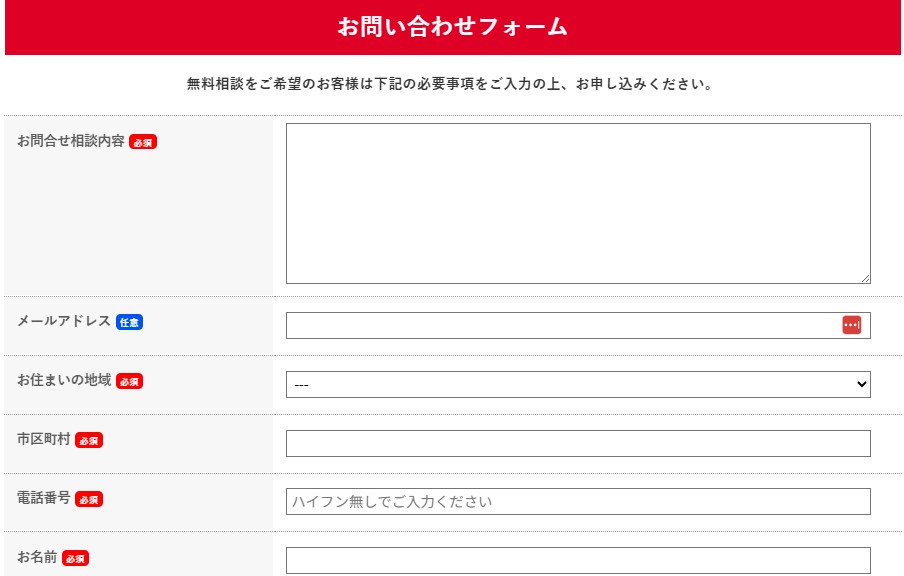Click the お問合せ相談内容 text area
904x576 pixels.
[x=578, y=203]
